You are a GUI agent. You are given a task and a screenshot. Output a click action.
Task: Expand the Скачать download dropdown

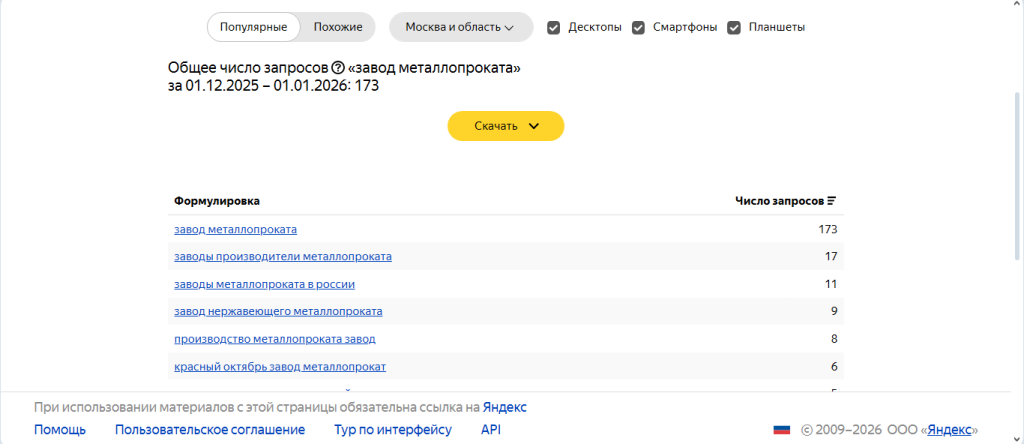(505, 126)
